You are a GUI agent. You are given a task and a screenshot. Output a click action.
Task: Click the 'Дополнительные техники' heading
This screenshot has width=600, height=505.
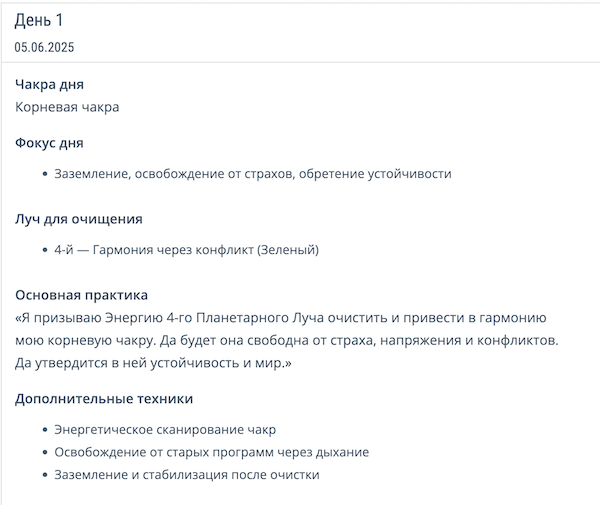(104, 399)
